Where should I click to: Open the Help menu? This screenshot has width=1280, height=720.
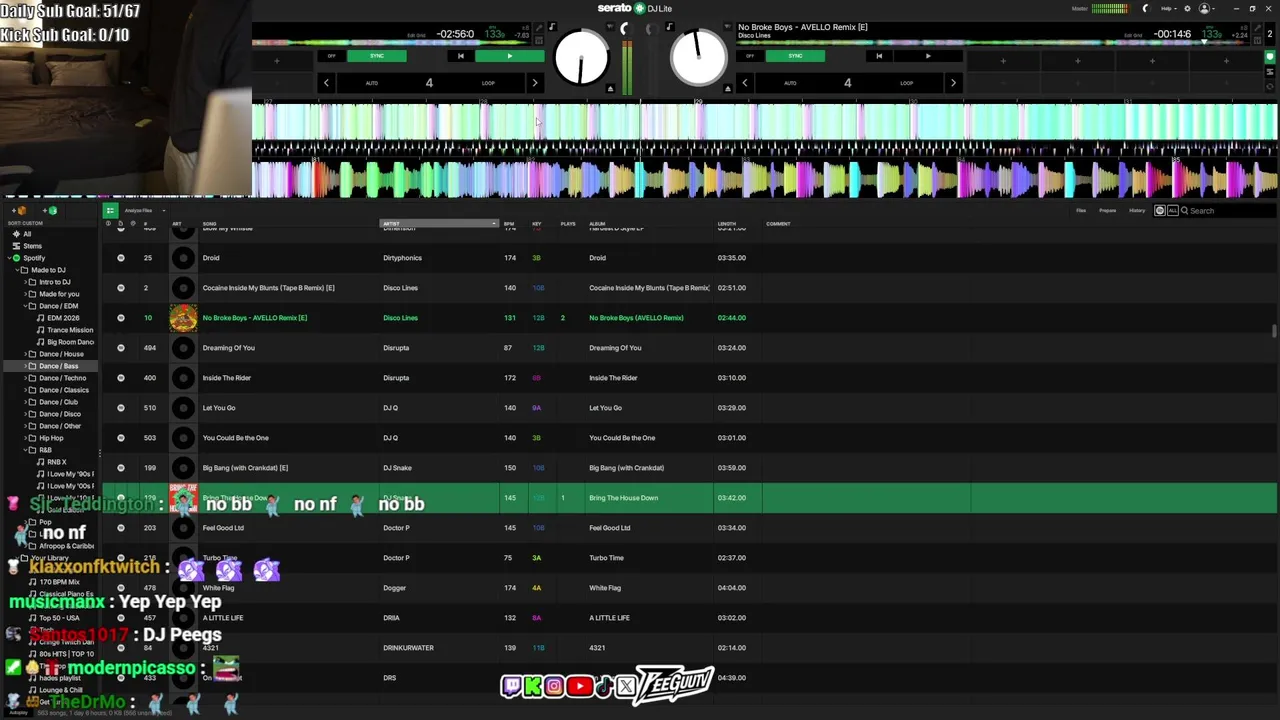1168,8
